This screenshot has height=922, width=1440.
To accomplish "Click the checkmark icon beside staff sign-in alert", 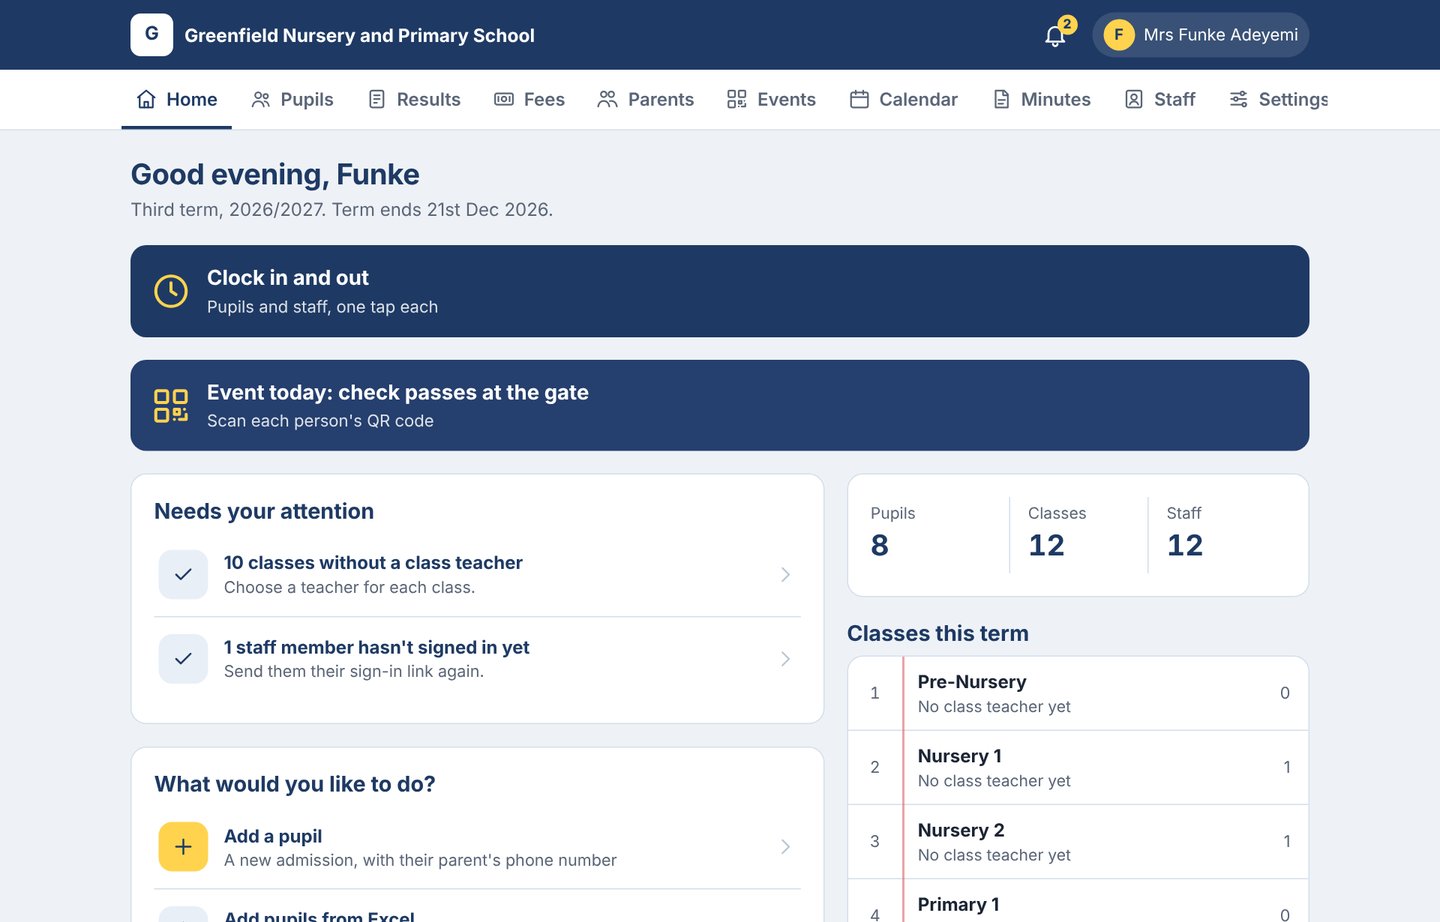I will click(183, 659).
